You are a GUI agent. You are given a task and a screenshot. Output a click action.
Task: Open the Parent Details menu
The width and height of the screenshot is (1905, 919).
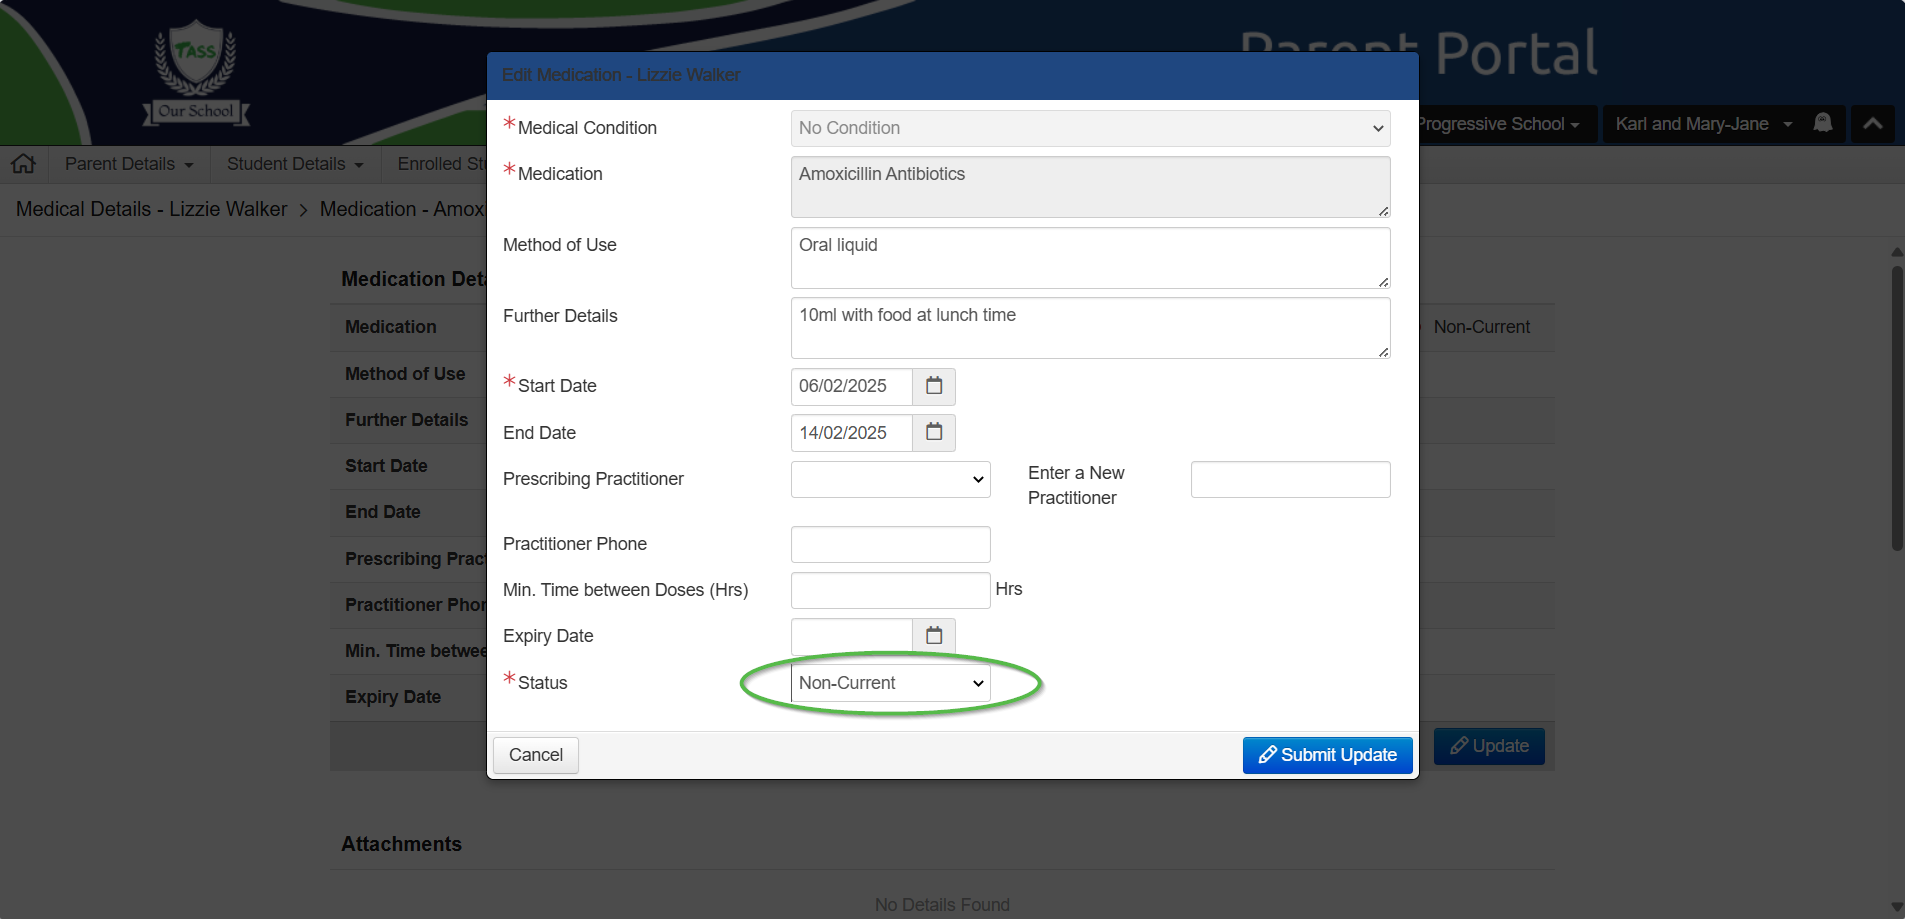pos(129,164)
